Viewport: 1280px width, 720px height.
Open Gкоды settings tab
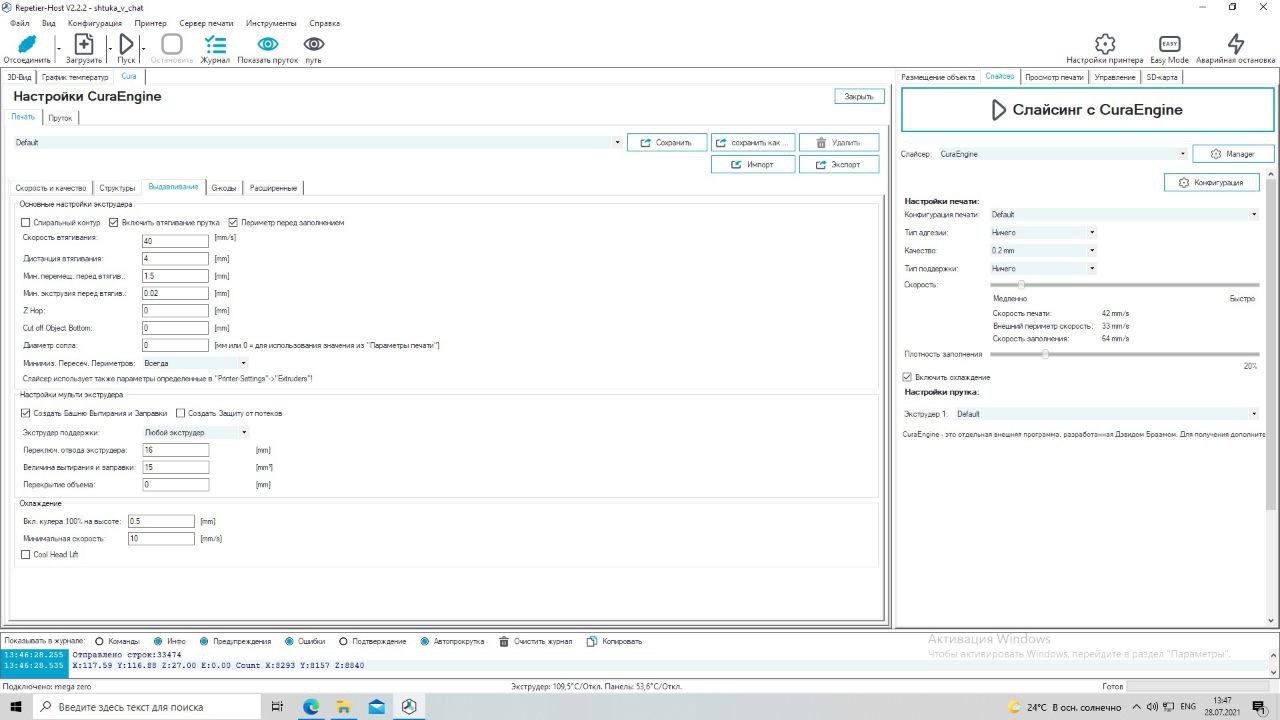[224, 188]
